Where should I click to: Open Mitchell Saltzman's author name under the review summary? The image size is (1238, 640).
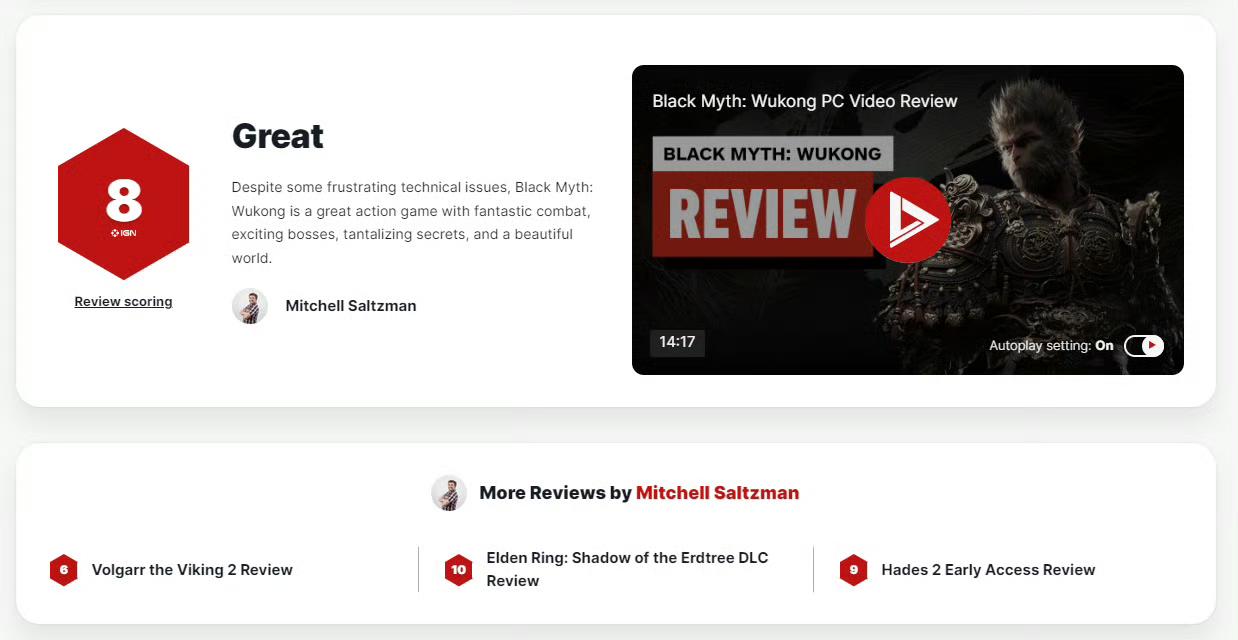click(351, 306)
